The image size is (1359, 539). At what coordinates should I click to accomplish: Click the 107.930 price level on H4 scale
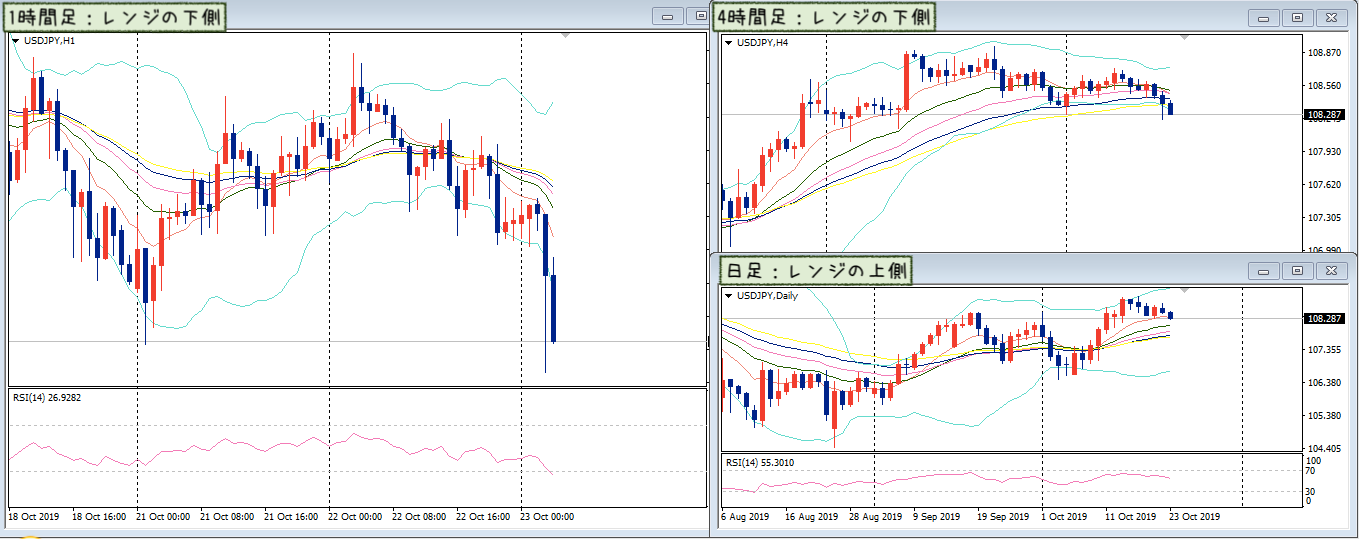pyautogui.click(x=1324, y=152)
